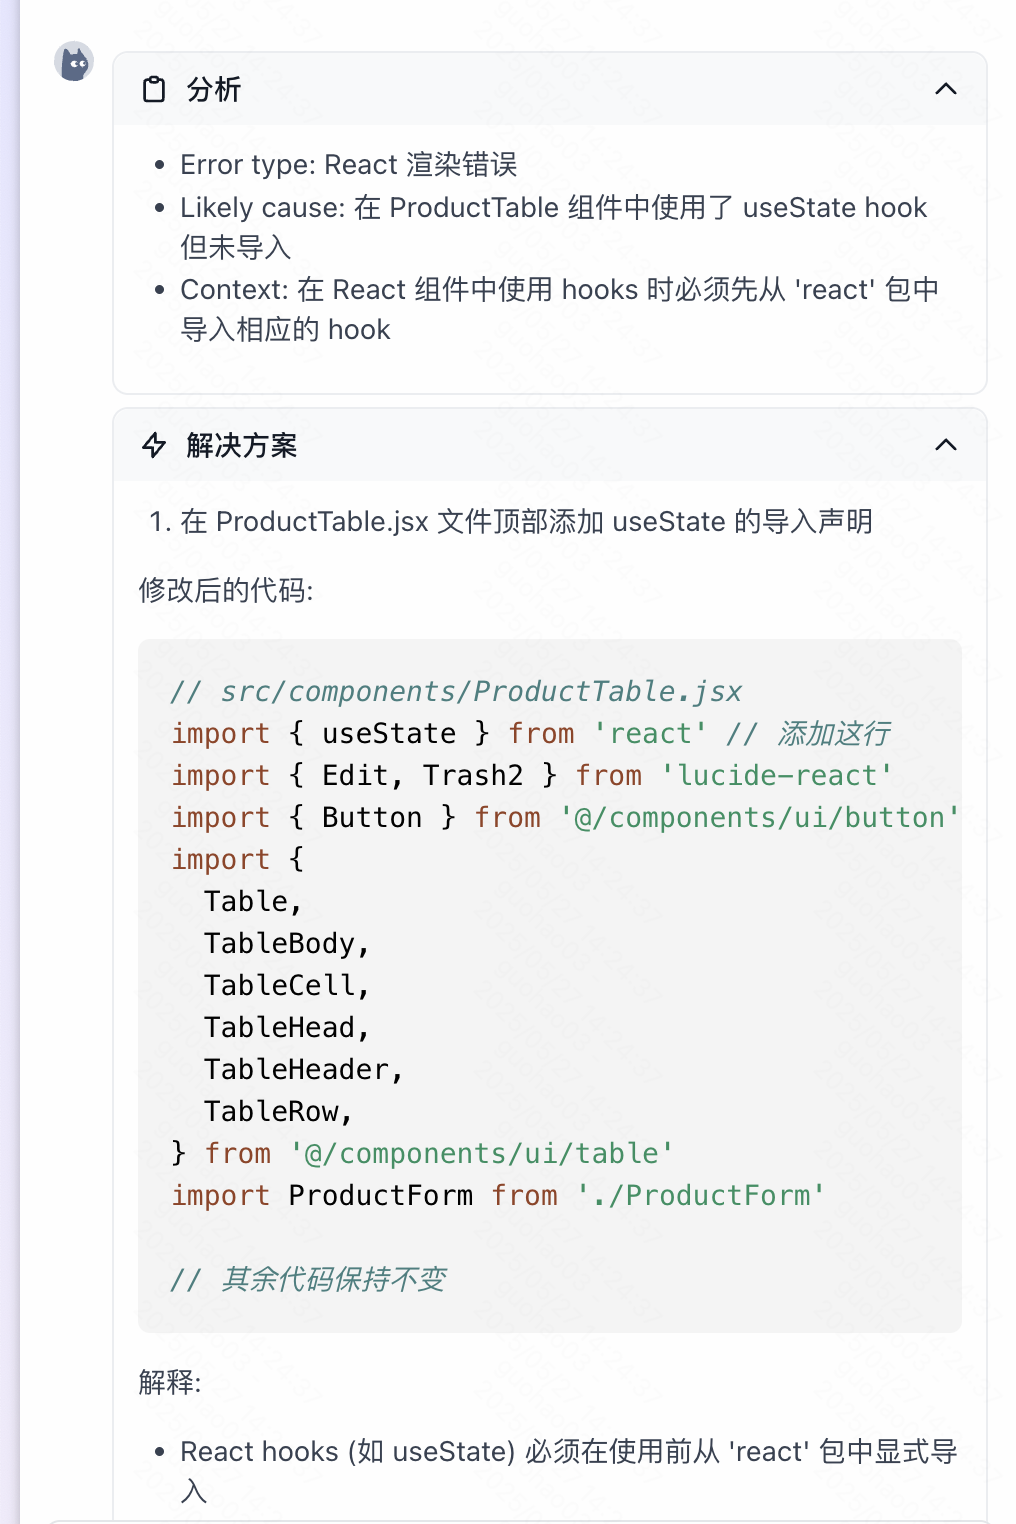Click the 解决方案 panel header title
This screenshot has width=1016, height=1524.
(242, 445)
